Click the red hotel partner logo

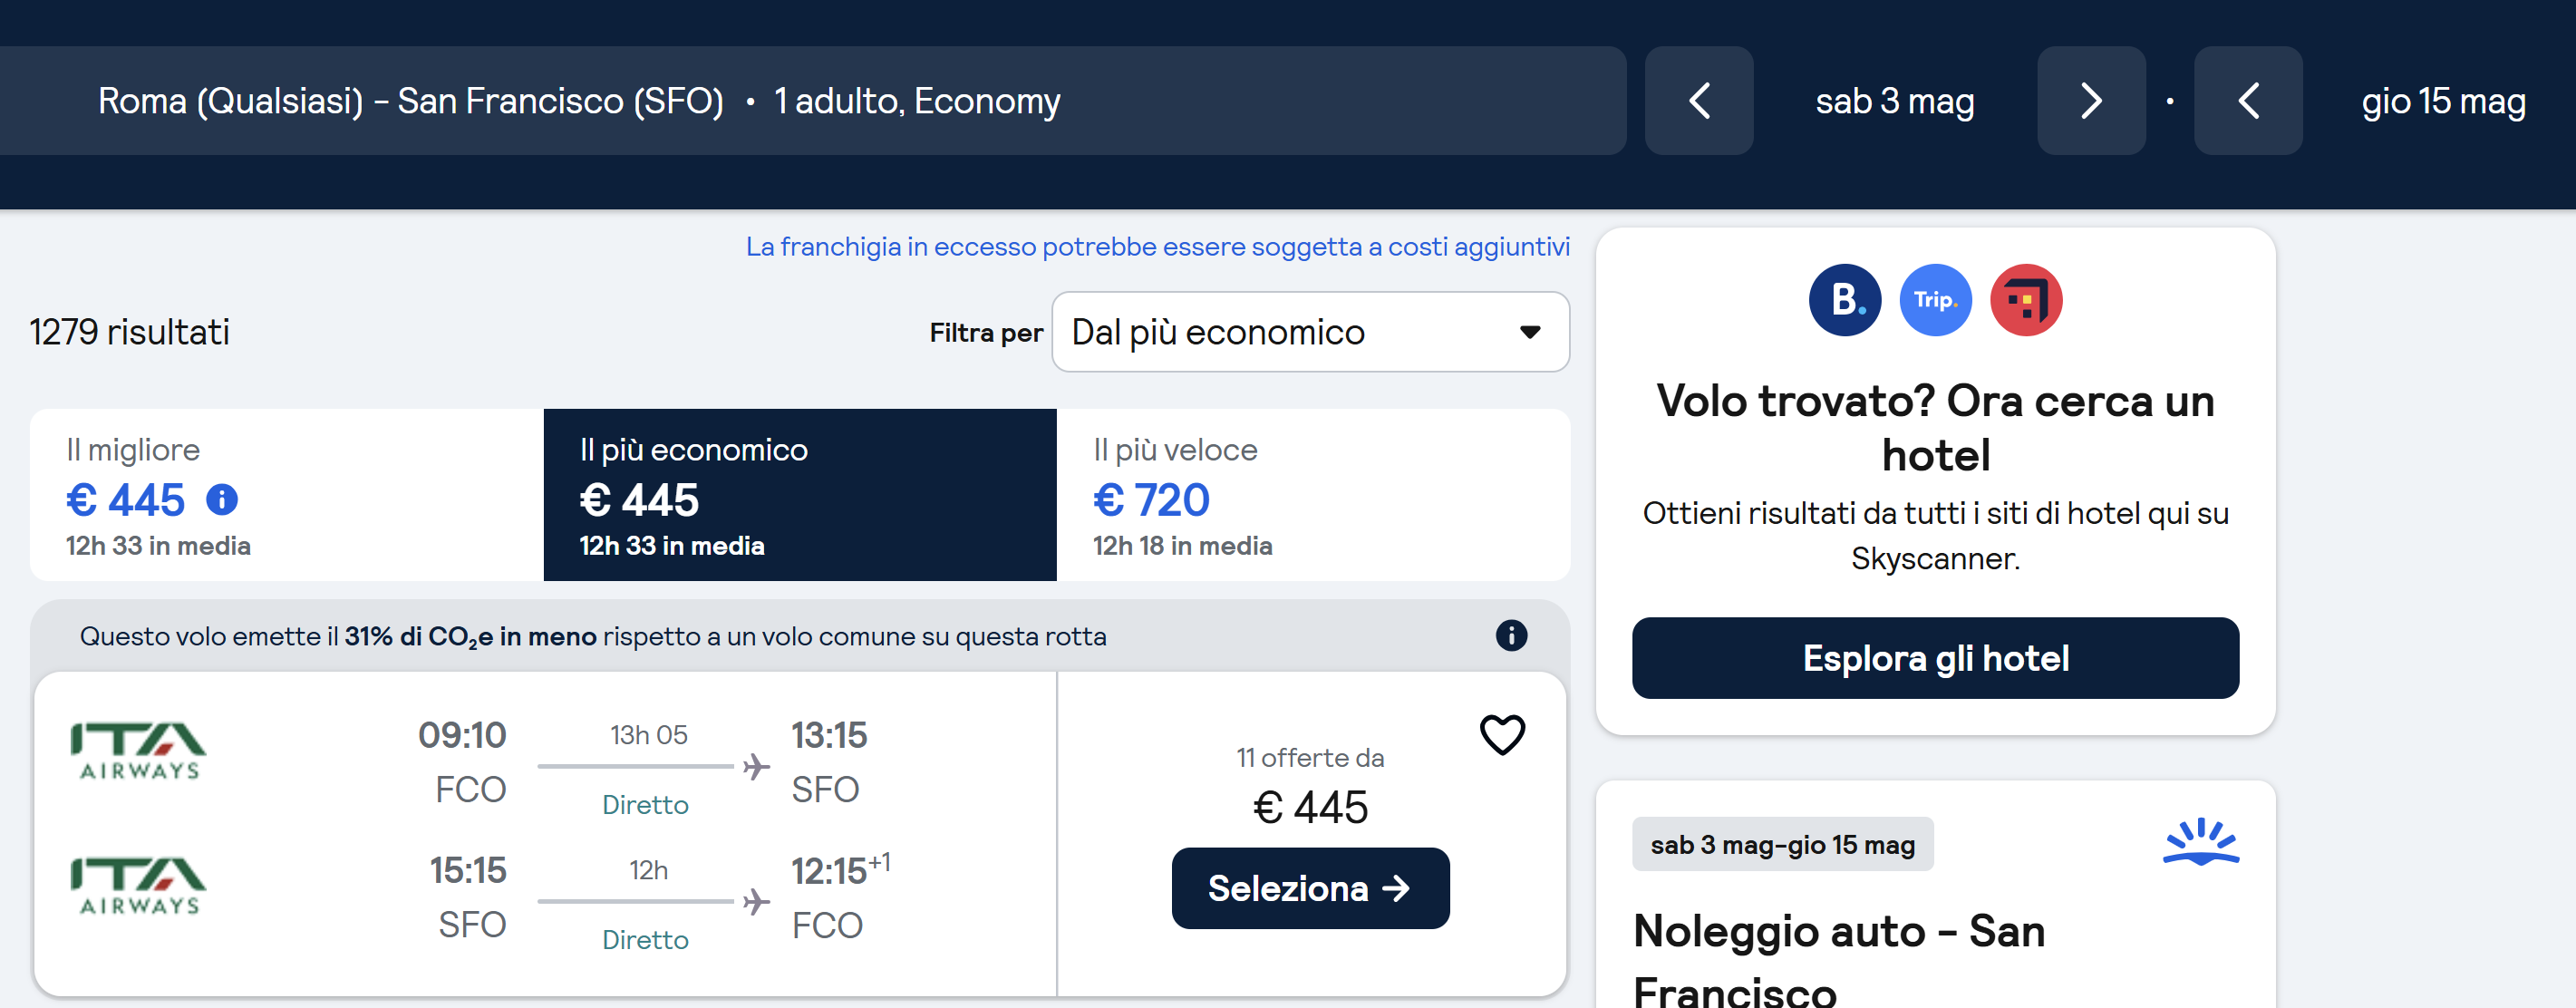pos(2025,300)
